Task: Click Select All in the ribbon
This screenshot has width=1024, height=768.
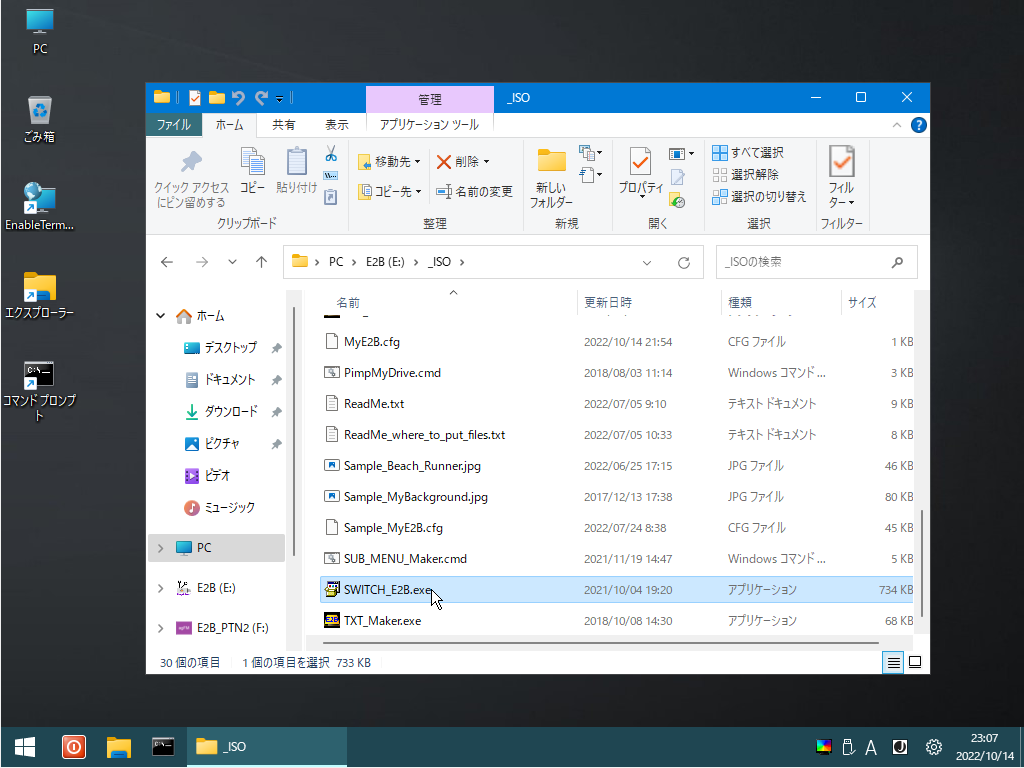Action: pyautogui.click(x=748, y=153)
